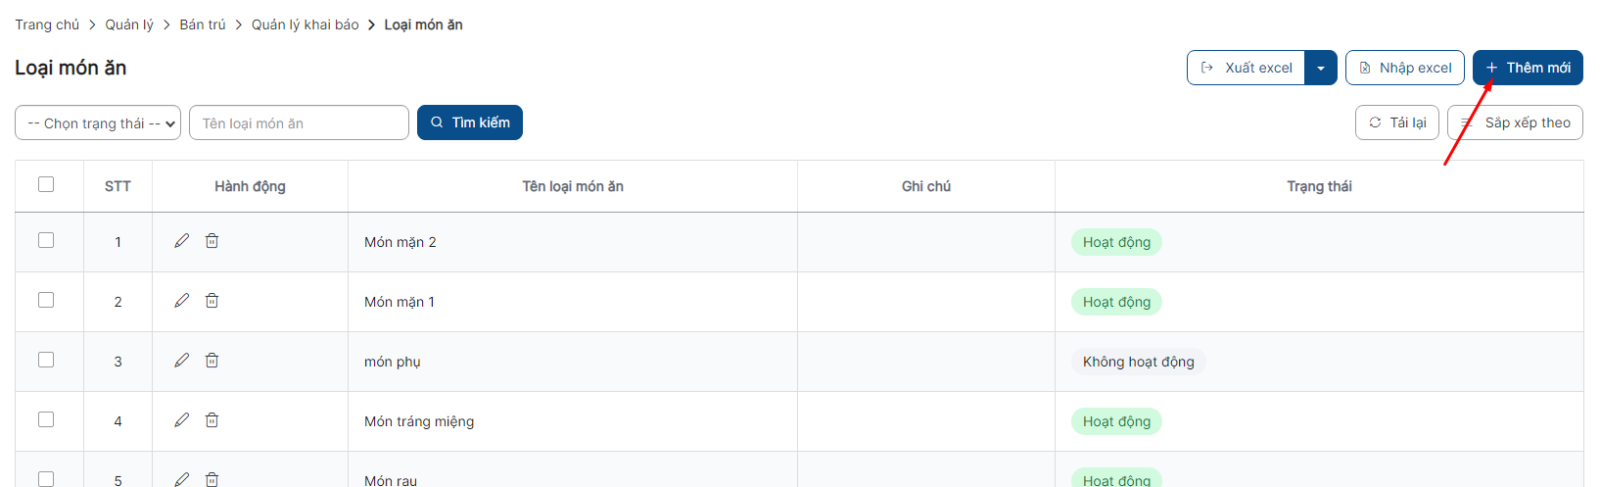Edit Món tráng miệng via pencil icon

click(x=182, y=421)
